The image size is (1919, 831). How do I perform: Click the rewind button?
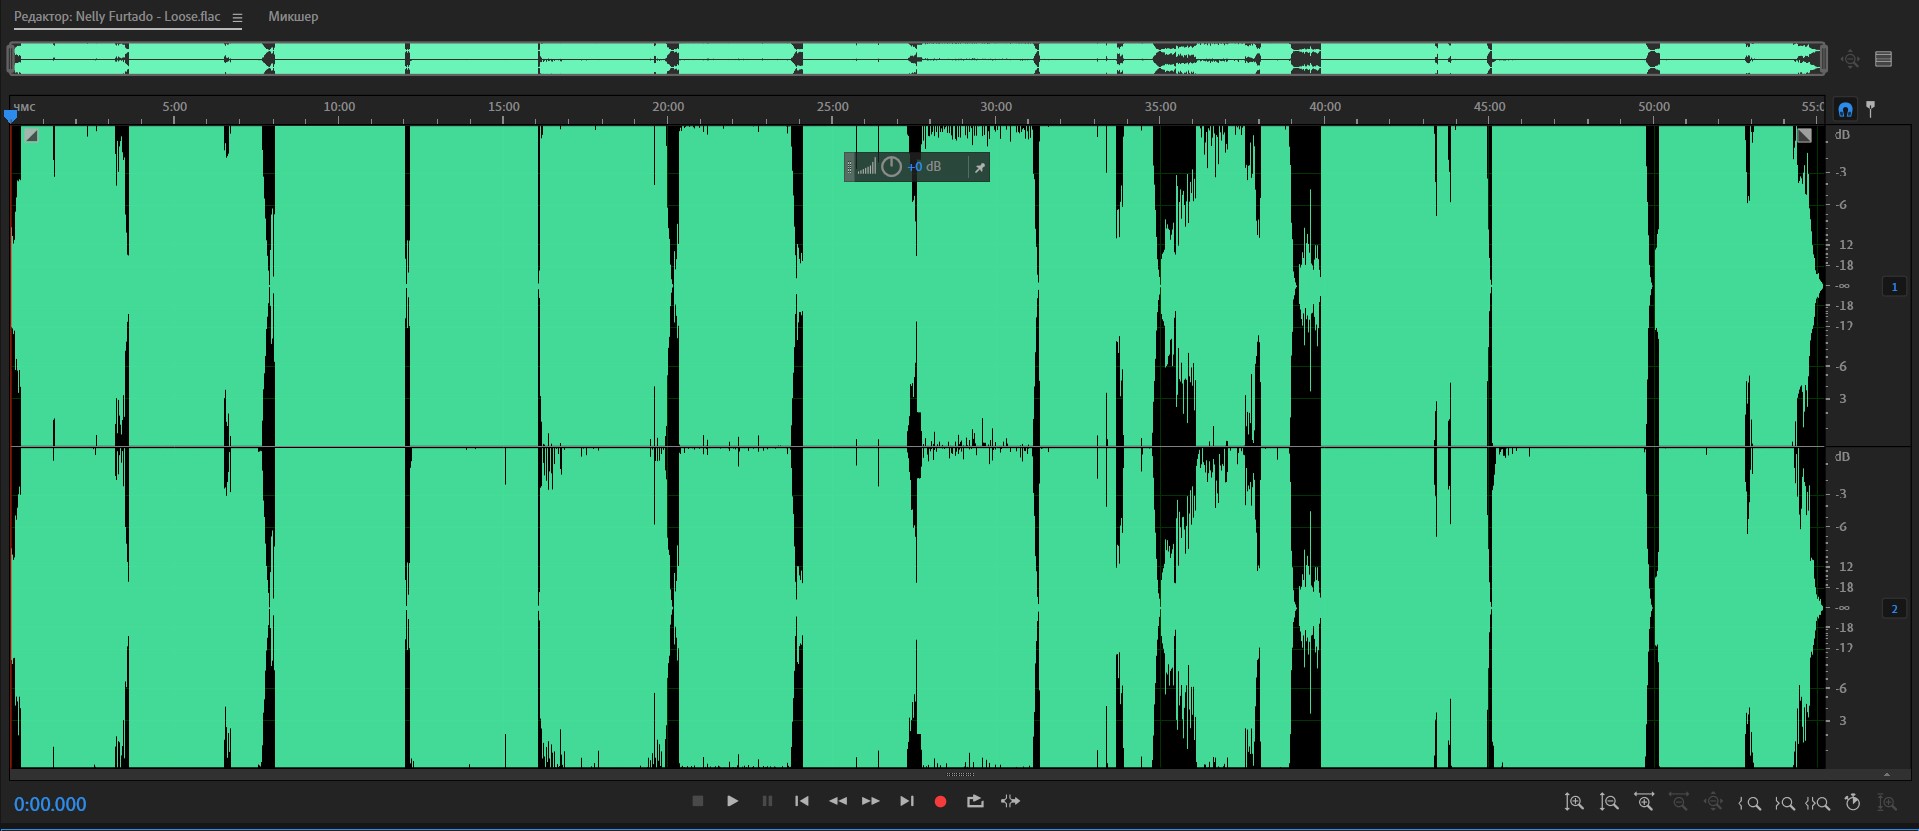tap(838, 801)
